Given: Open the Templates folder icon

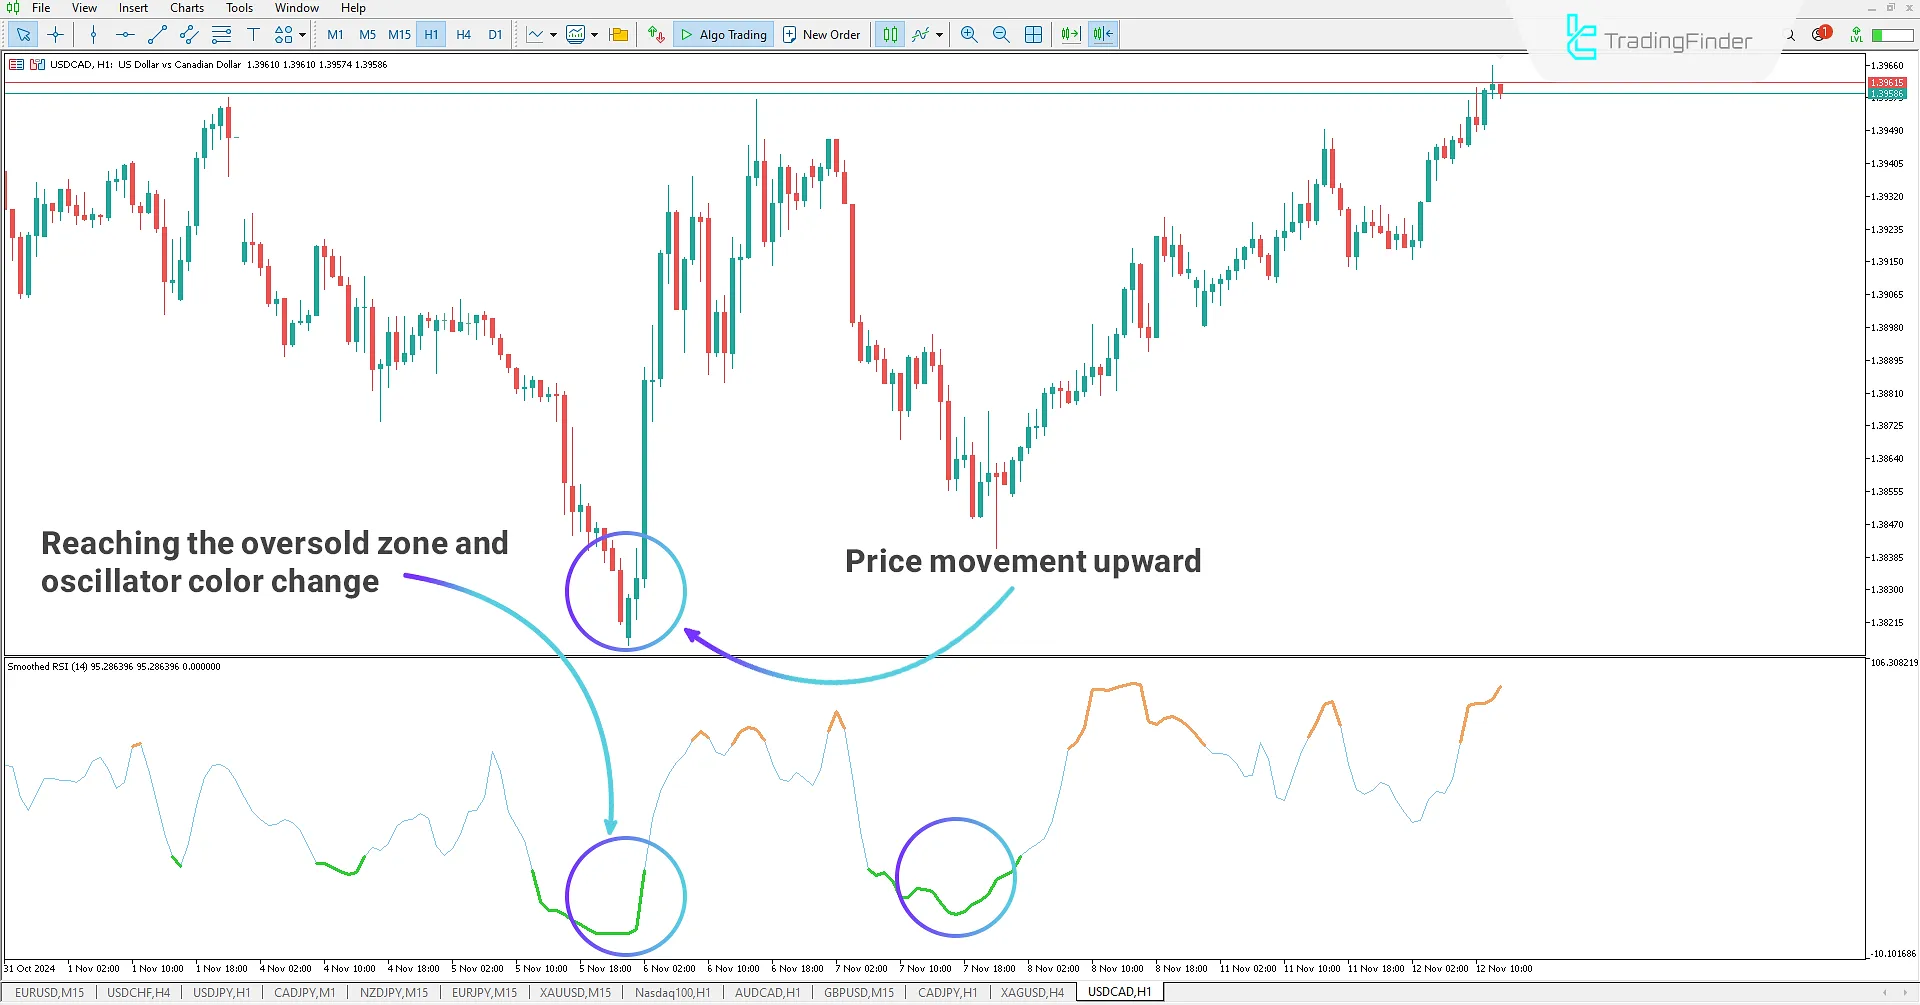Looking at the screenshot, I should coord(618,34).
